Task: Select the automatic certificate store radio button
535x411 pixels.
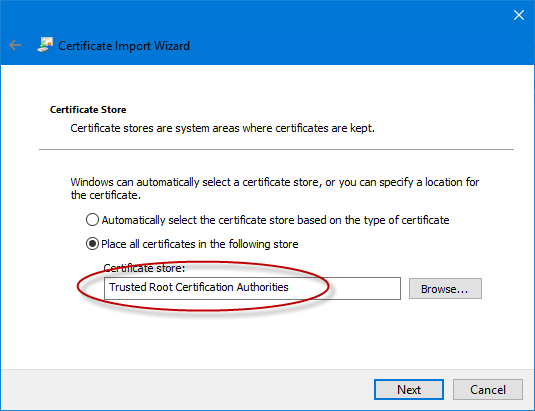Action: 92,220
